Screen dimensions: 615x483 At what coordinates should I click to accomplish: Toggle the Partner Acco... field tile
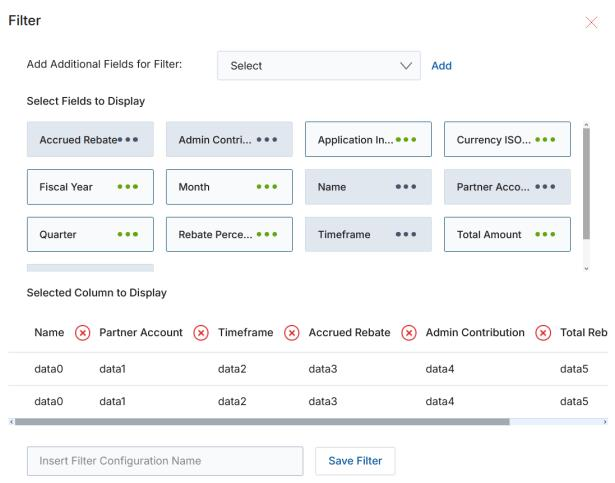coord(507,187)
